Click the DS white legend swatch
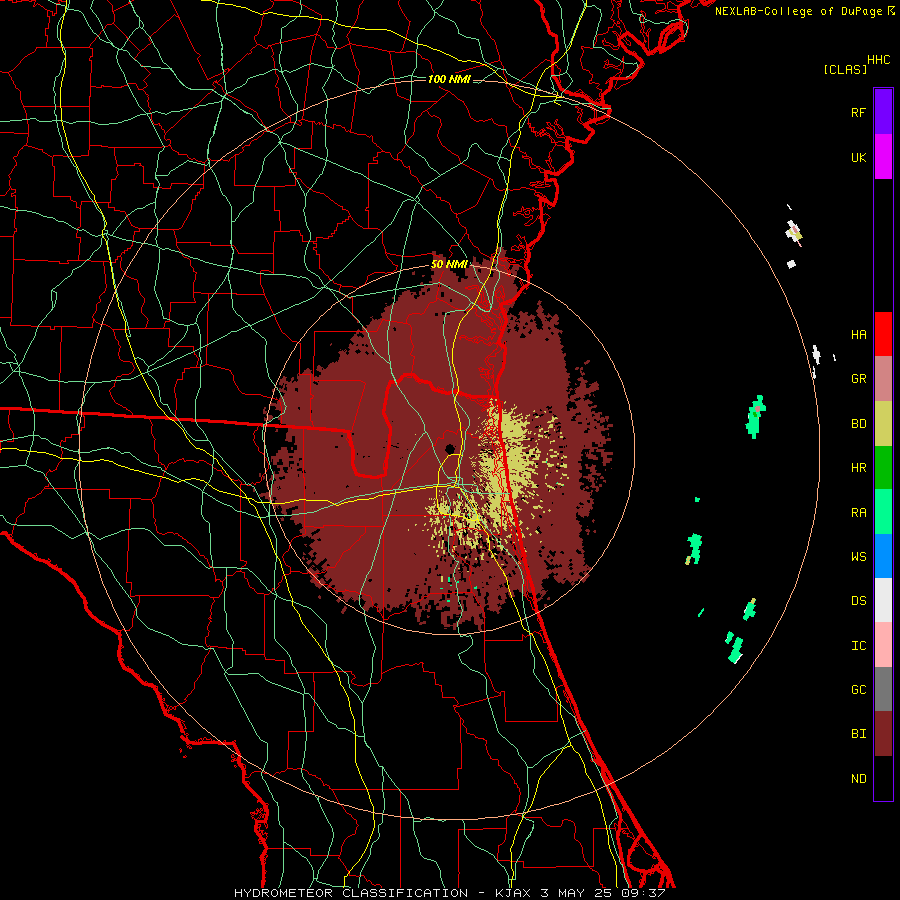This screenshot has height=900, width=900. pyautogui.click(x=883, y=600)
